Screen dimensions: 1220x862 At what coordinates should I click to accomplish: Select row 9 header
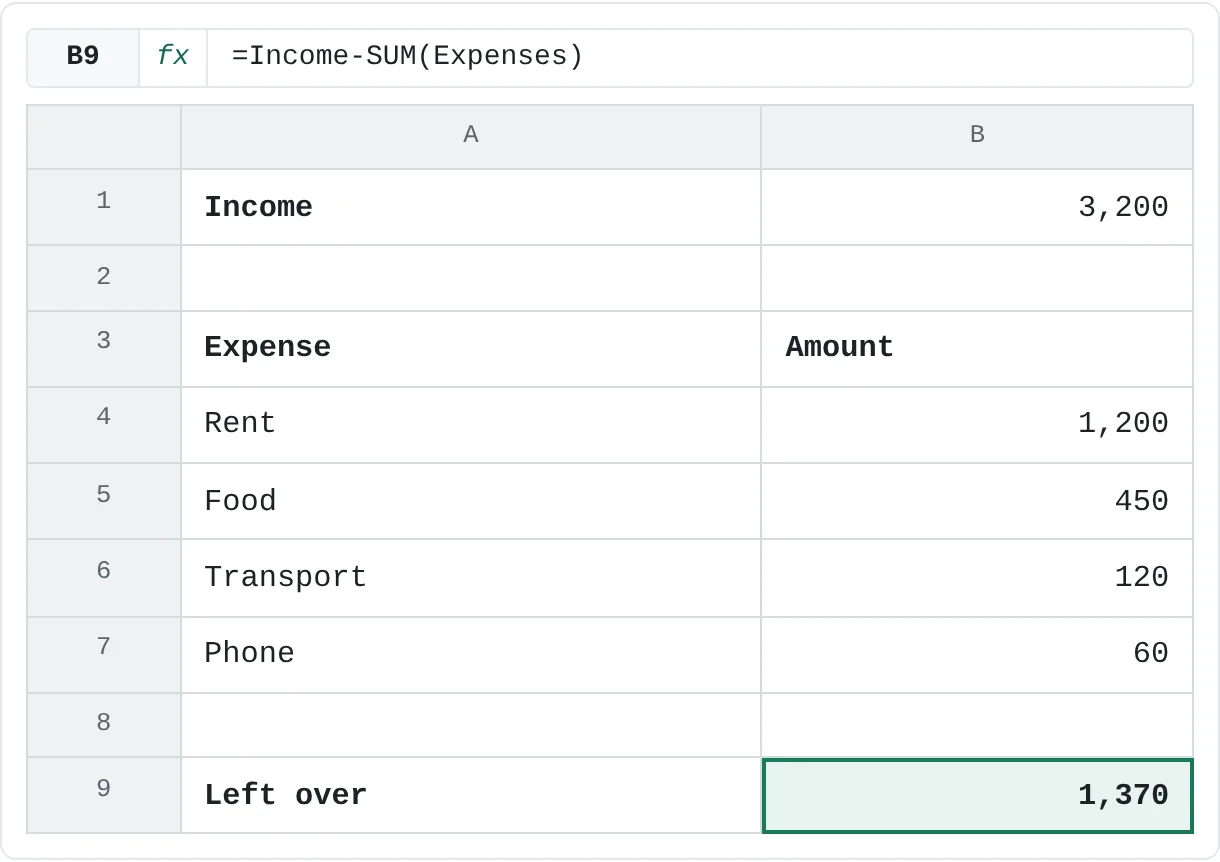pos(104,795)
